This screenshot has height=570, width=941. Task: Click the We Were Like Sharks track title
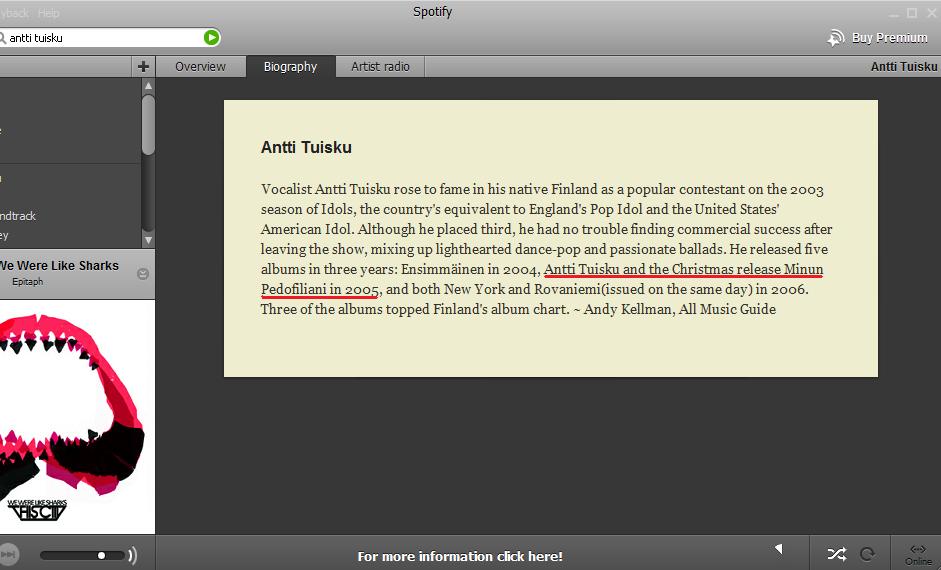click(x=59, y=265)
